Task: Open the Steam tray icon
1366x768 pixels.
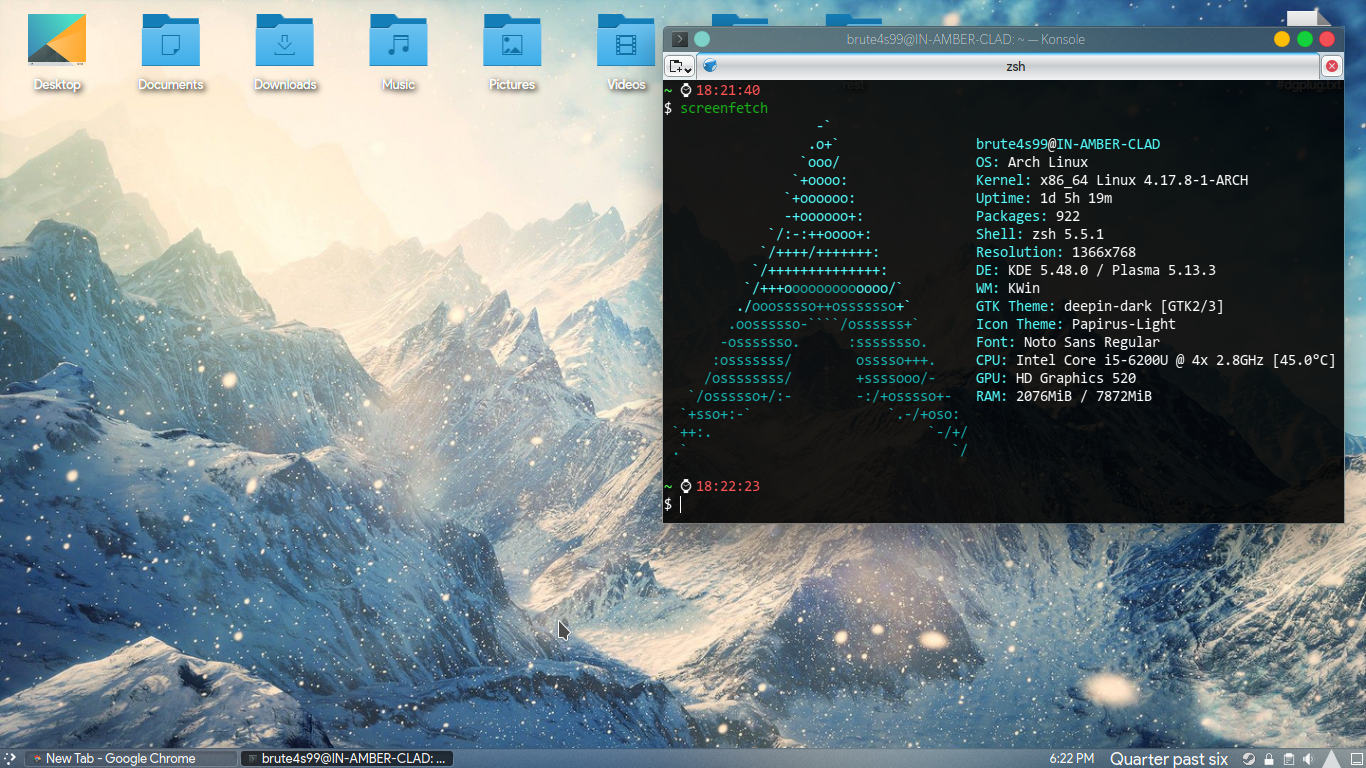Action: pos(1249,759)
